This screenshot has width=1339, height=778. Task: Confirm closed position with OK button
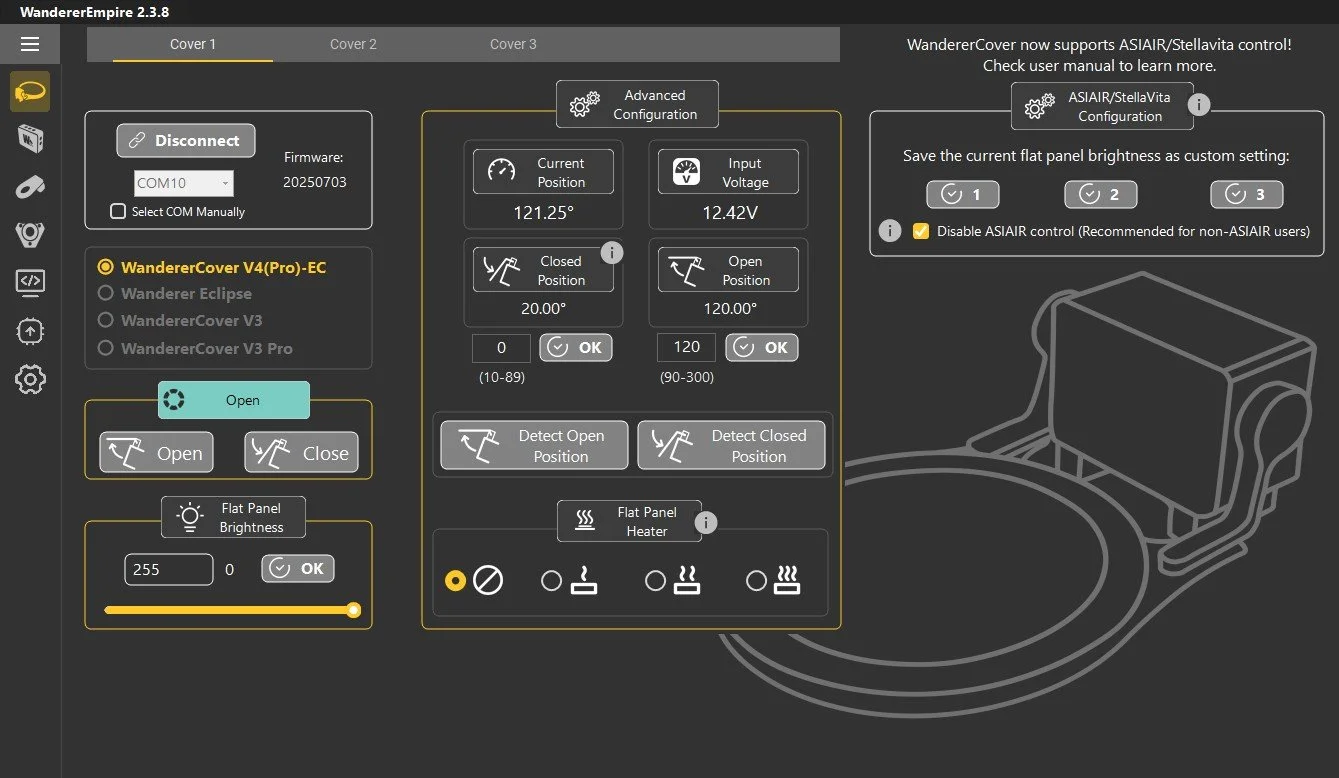coord(576,347)
